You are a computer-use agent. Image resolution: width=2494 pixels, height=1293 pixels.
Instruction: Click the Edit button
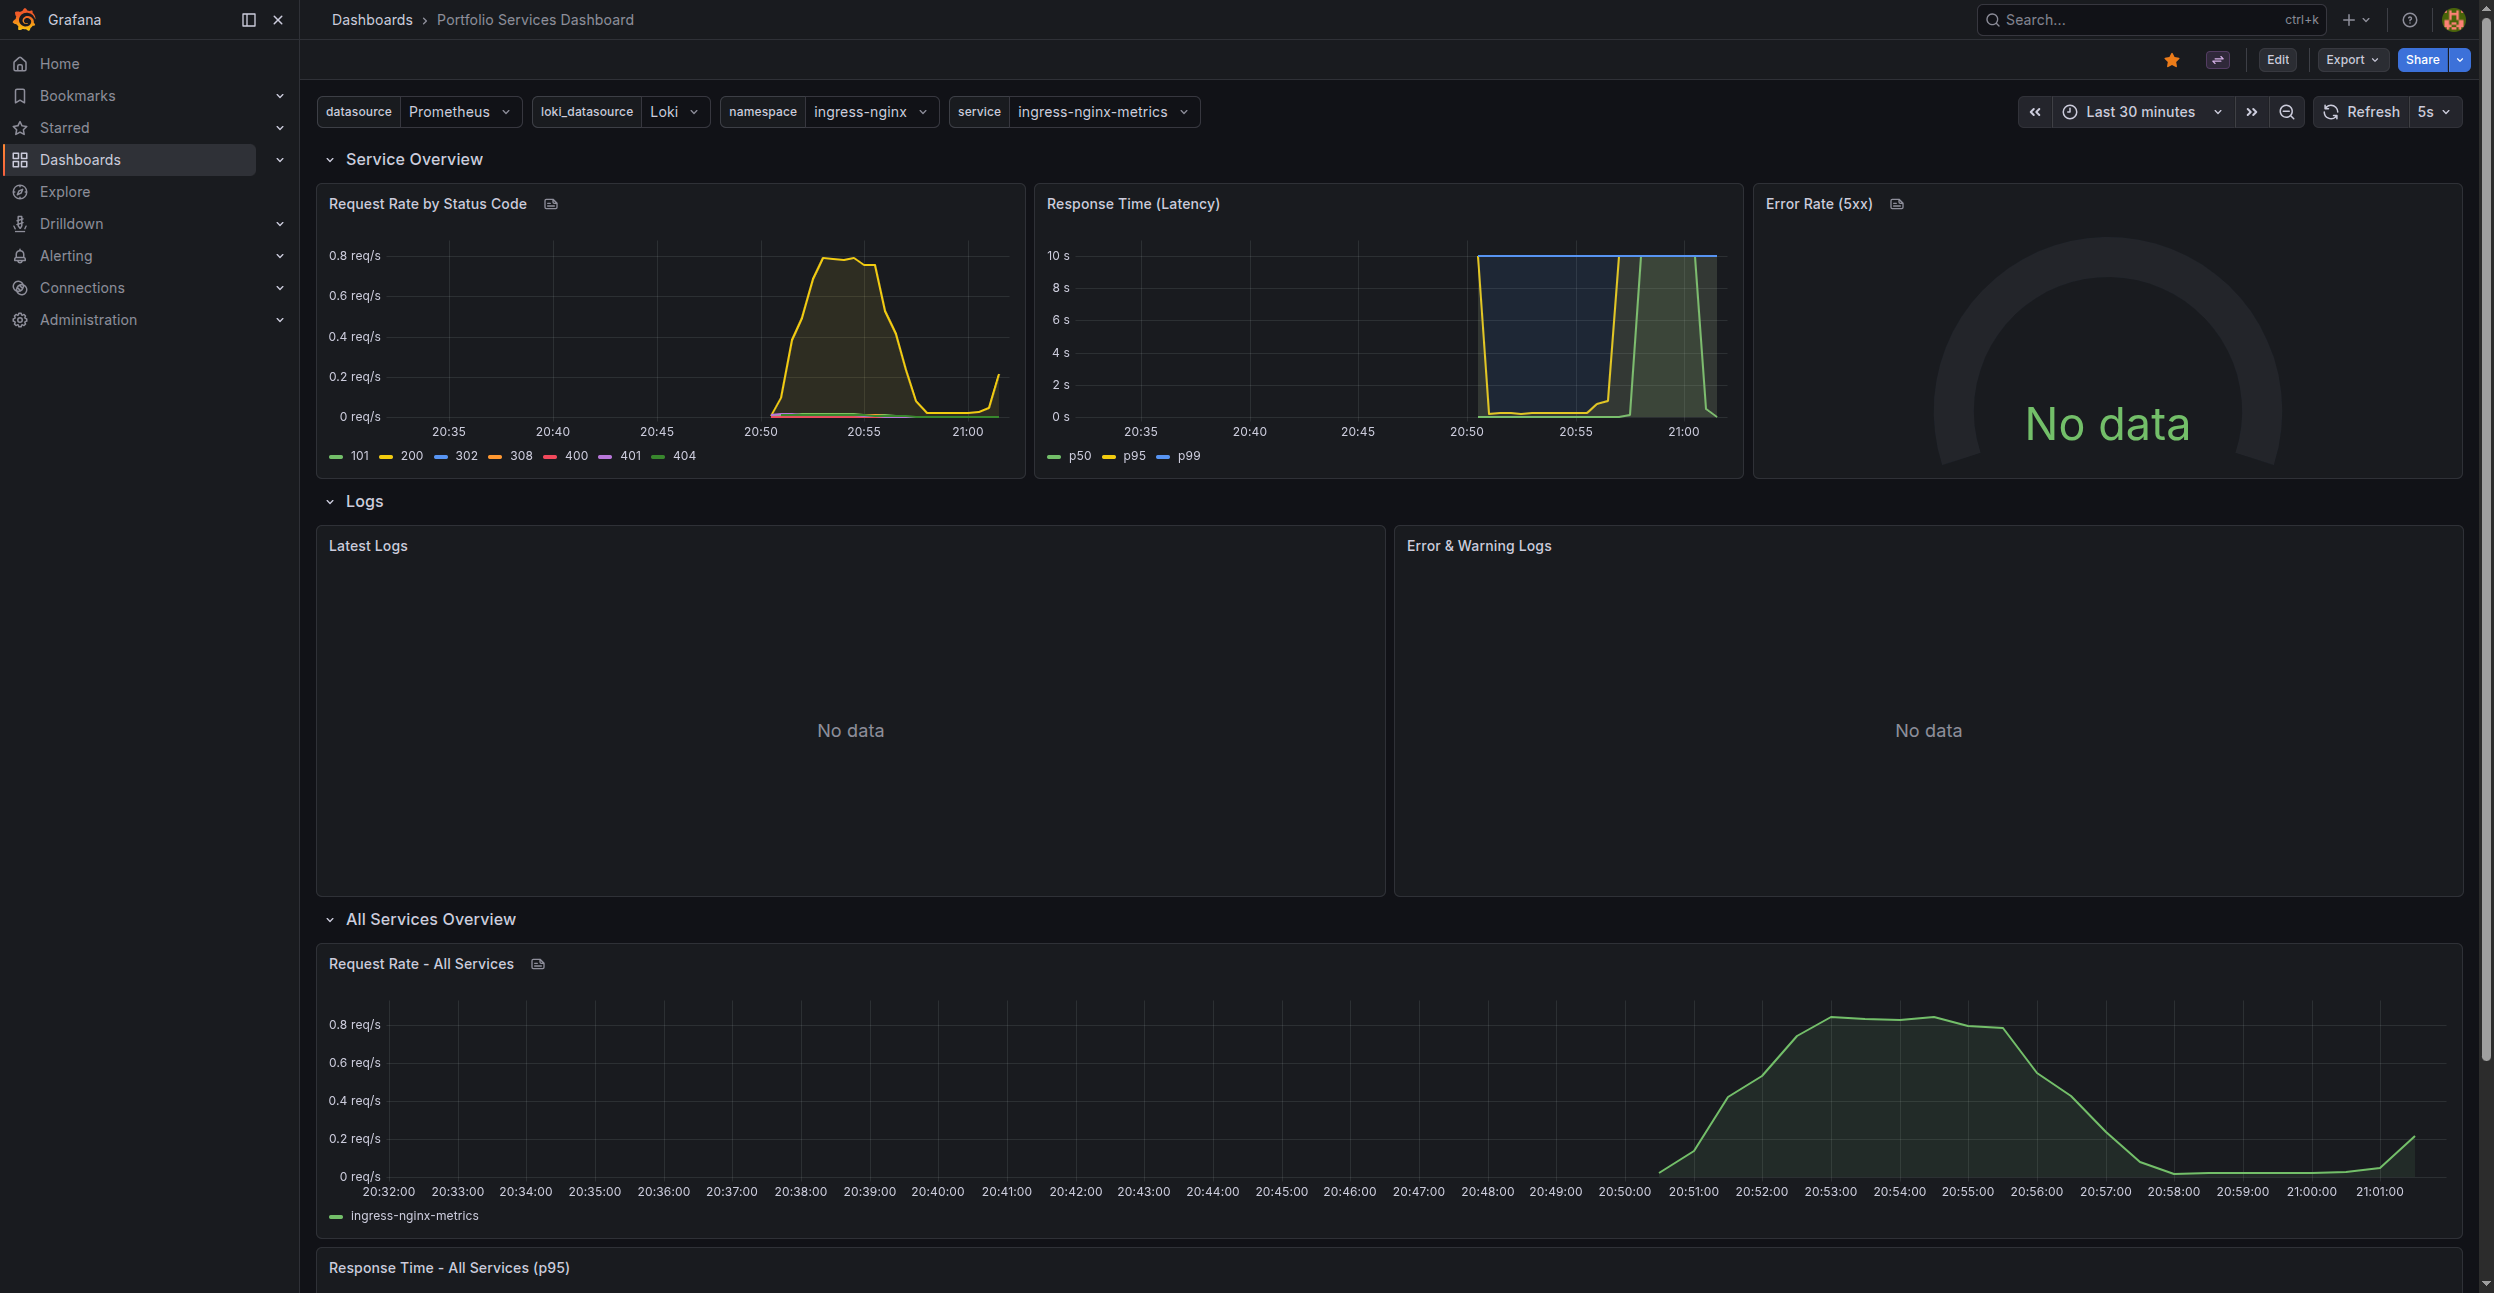click(2278, 60)
